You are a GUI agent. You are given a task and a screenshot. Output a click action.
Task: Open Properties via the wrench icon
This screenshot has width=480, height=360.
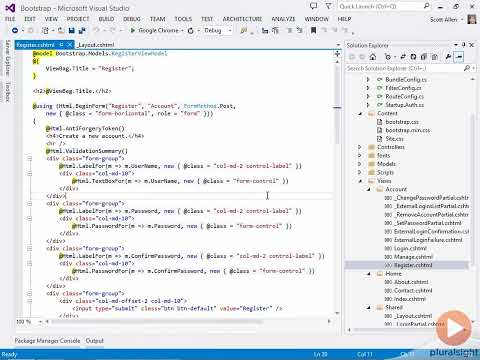pyautogui.click(x=448, y=57)
